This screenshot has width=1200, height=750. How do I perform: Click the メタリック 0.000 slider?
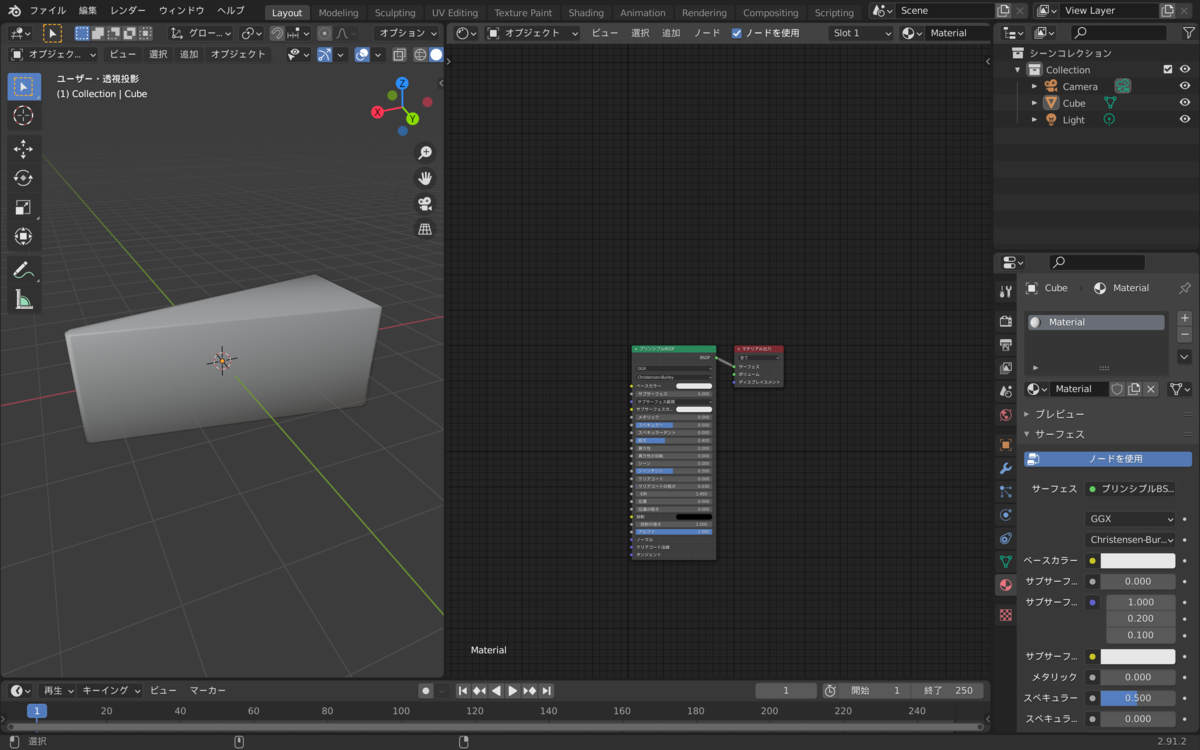coord(1138,677)
